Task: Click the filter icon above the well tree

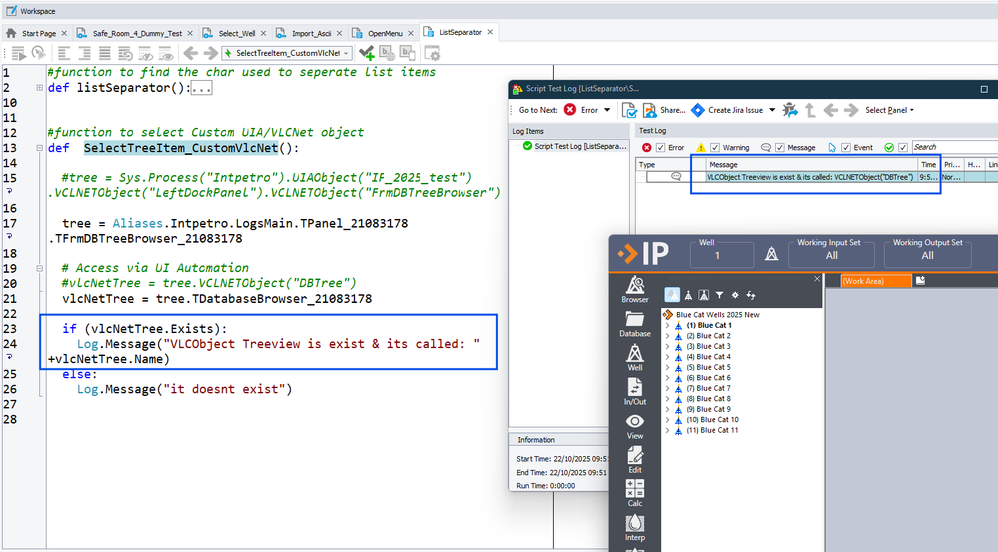Action: (719, 295)
